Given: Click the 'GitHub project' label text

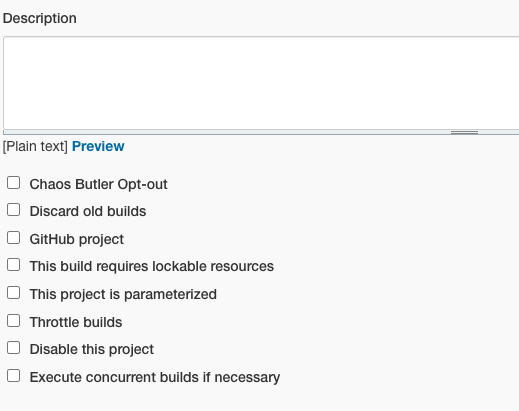Looking at the screenshot, I should [x=77, y=239].
